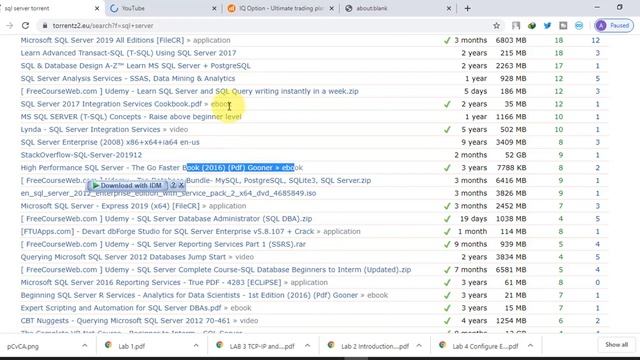Bookmark this page with the star icon
This screenshot has height=360, width=640.
pos(496,26)
